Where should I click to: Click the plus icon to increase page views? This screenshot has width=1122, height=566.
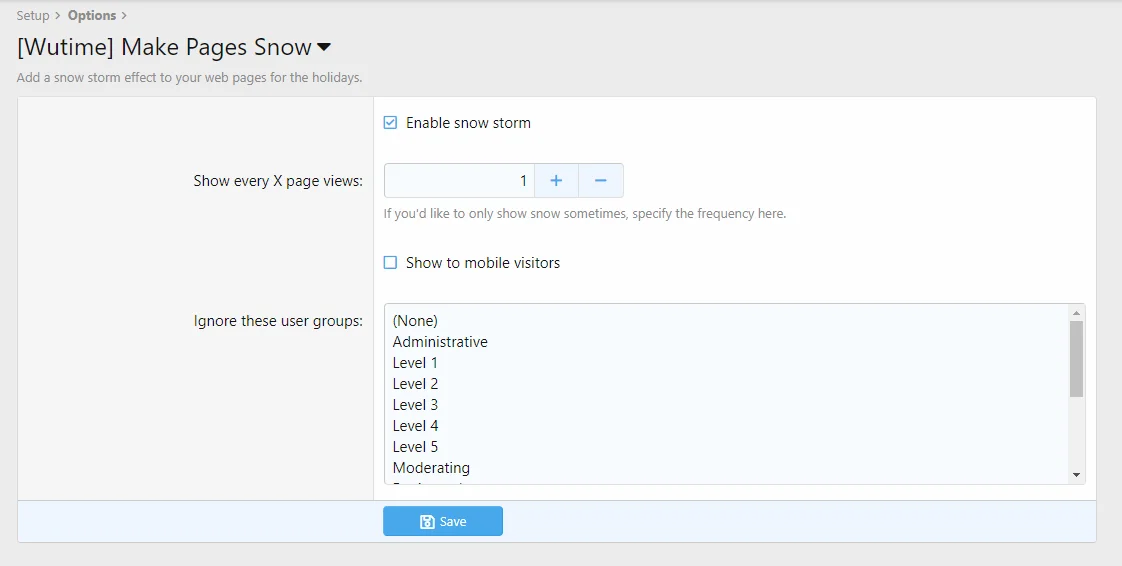point(556,181)
